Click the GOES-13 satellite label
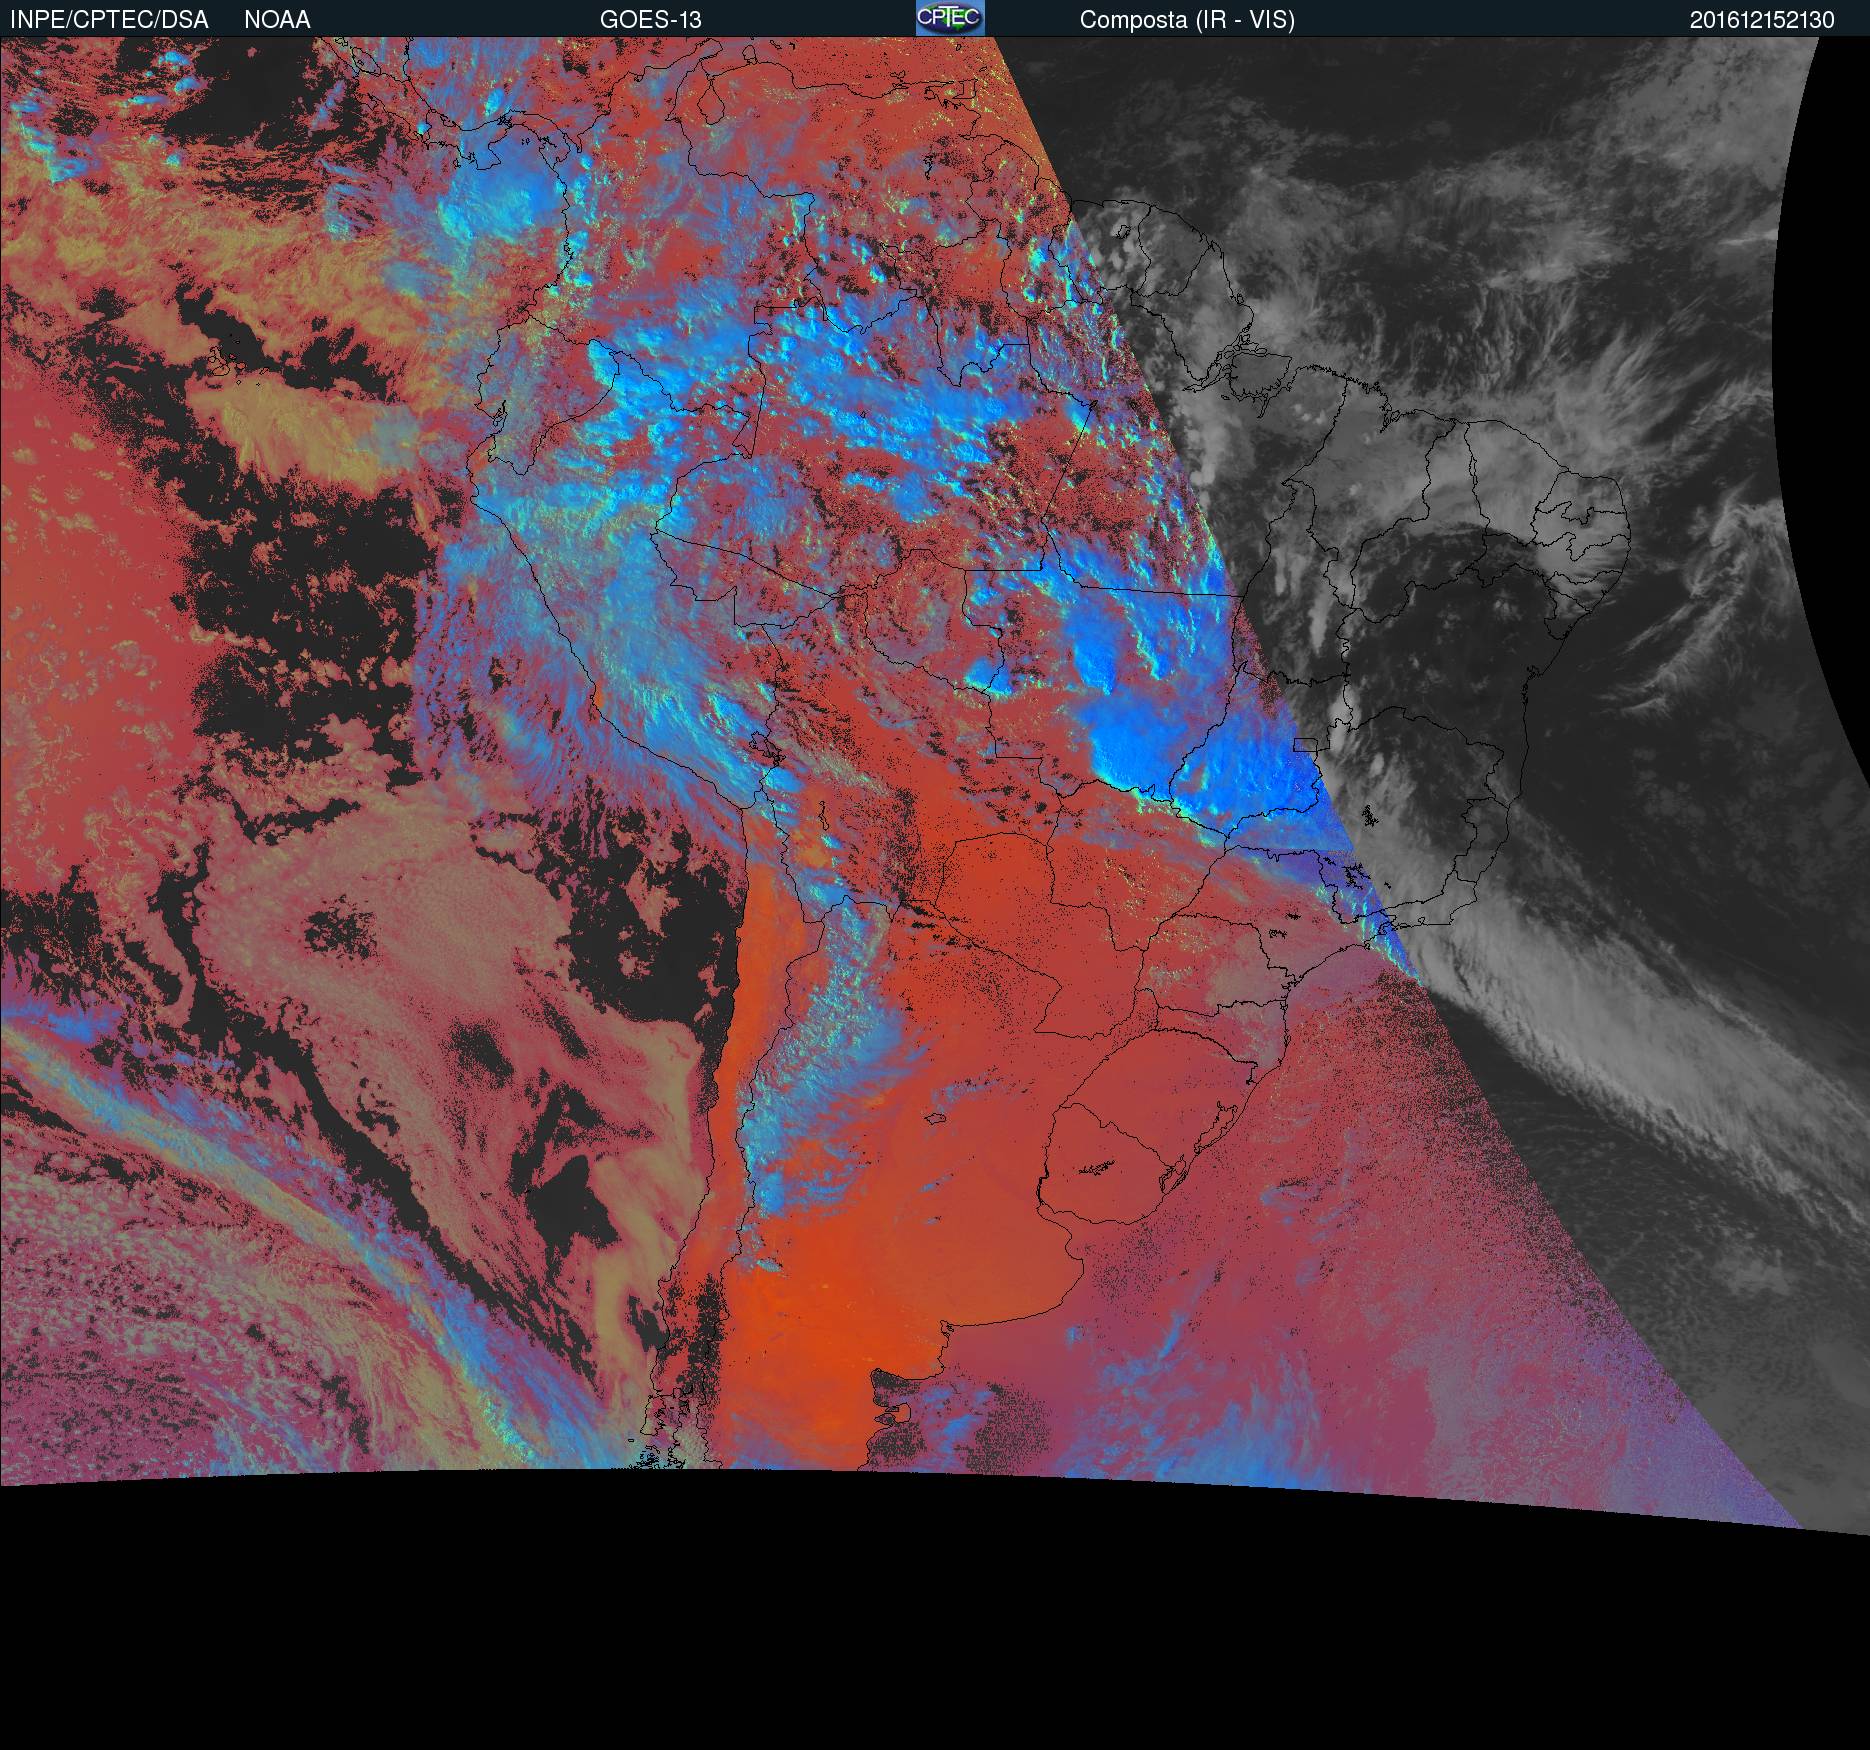 click(651, 20)
